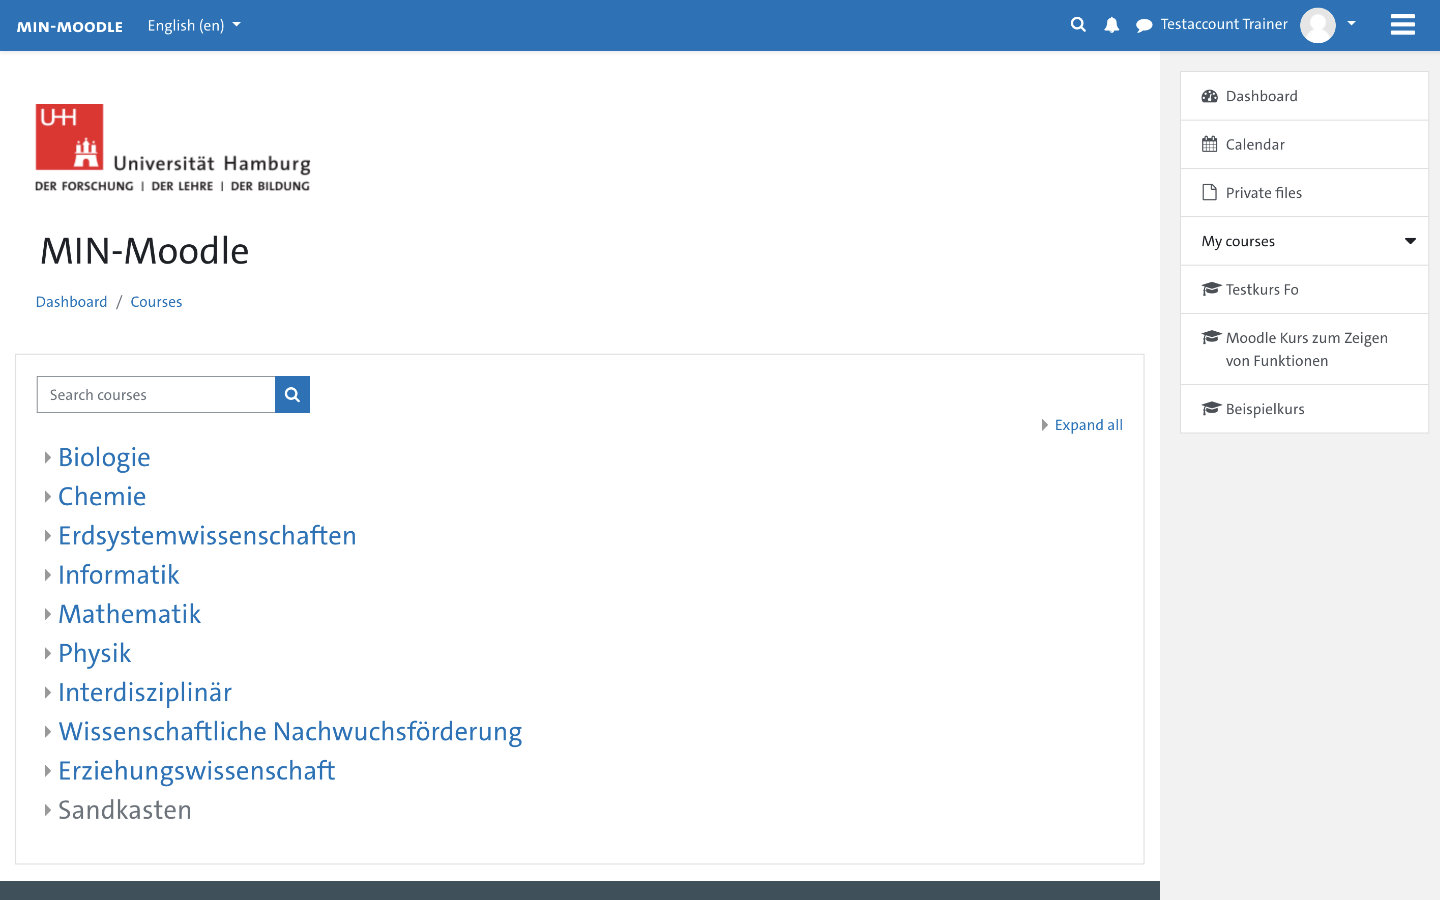Toggle the hamburger side menu
The width and height of the screenshot is (1440, 900).
[1403, 25]
